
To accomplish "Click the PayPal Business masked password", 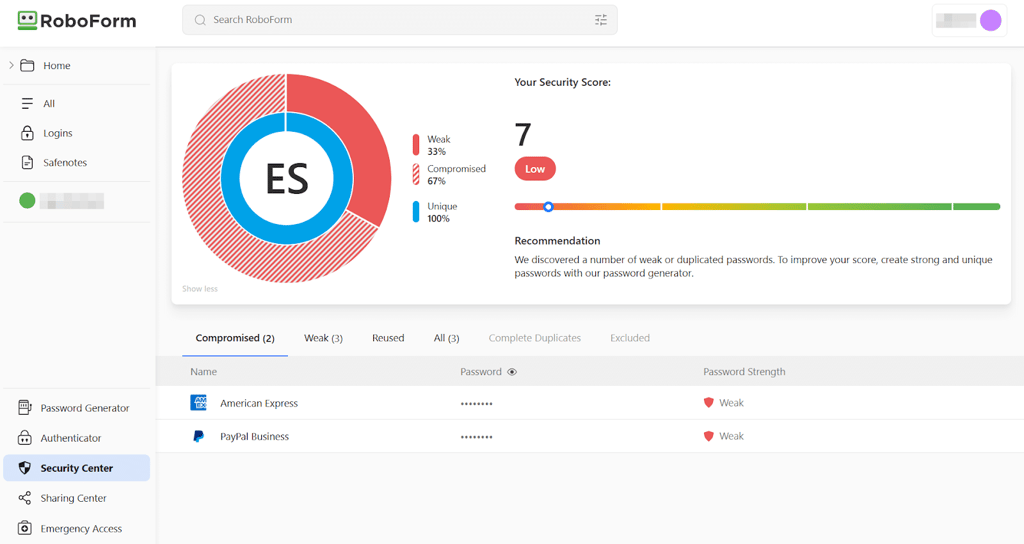I will pos(476,437).
